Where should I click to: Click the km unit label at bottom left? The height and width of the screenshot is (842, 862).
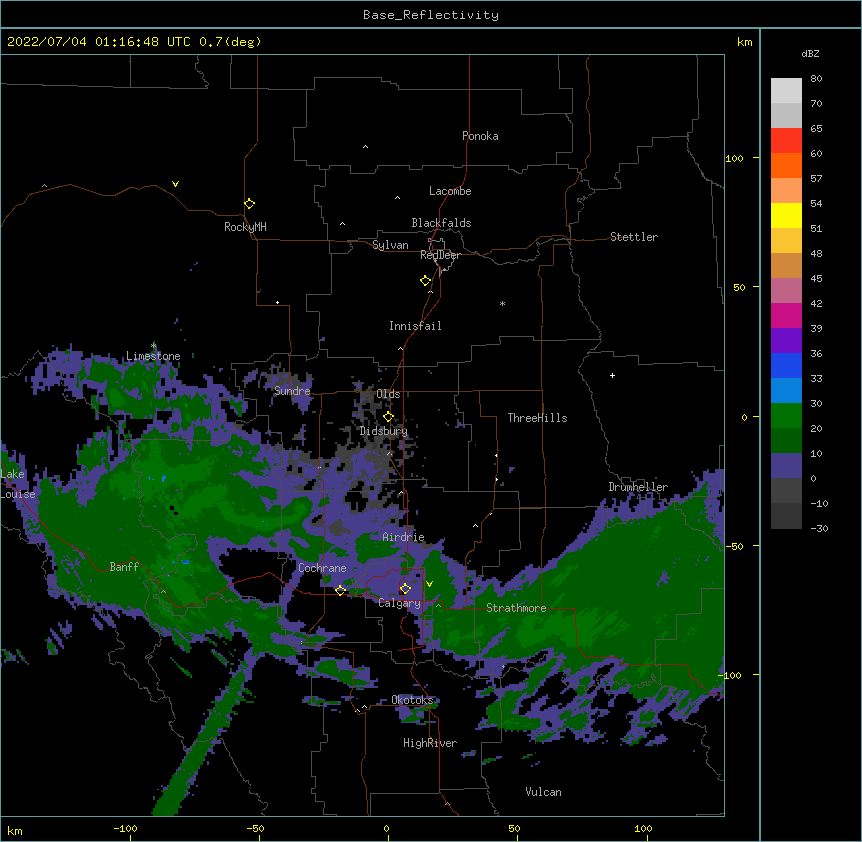pyautogui.click(x=15, y=830)
